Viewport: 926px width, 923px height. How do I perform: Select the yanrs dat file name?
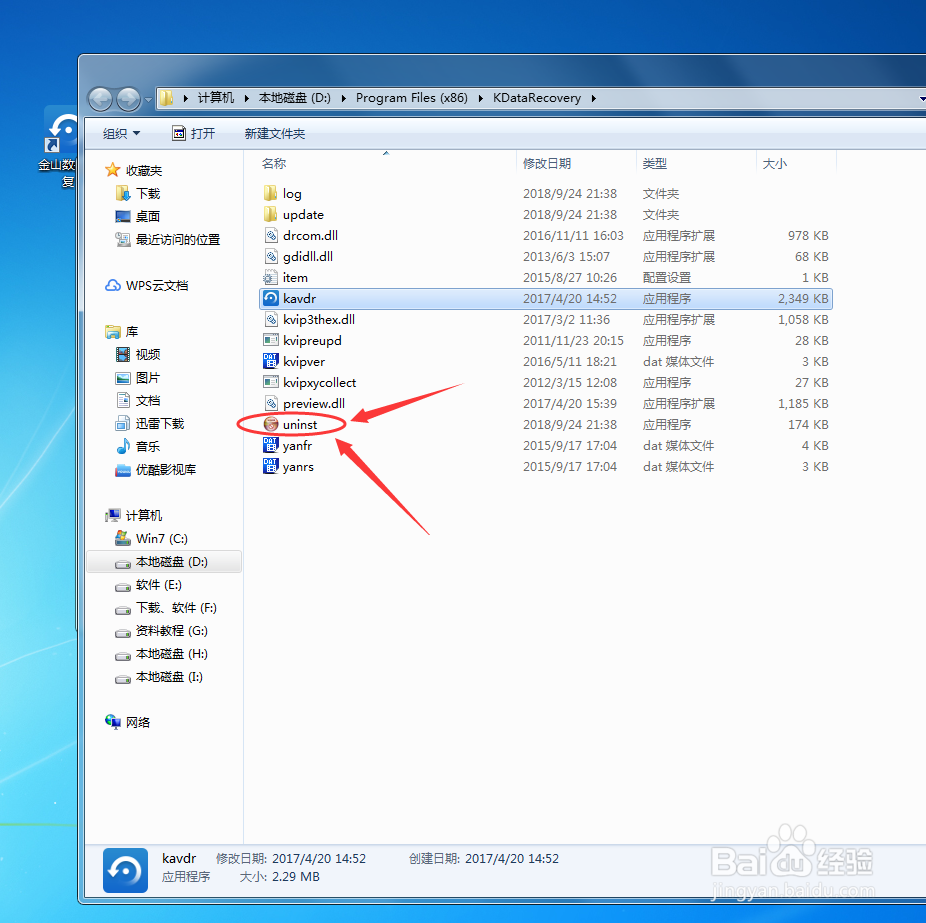click(x=298, y=467)
